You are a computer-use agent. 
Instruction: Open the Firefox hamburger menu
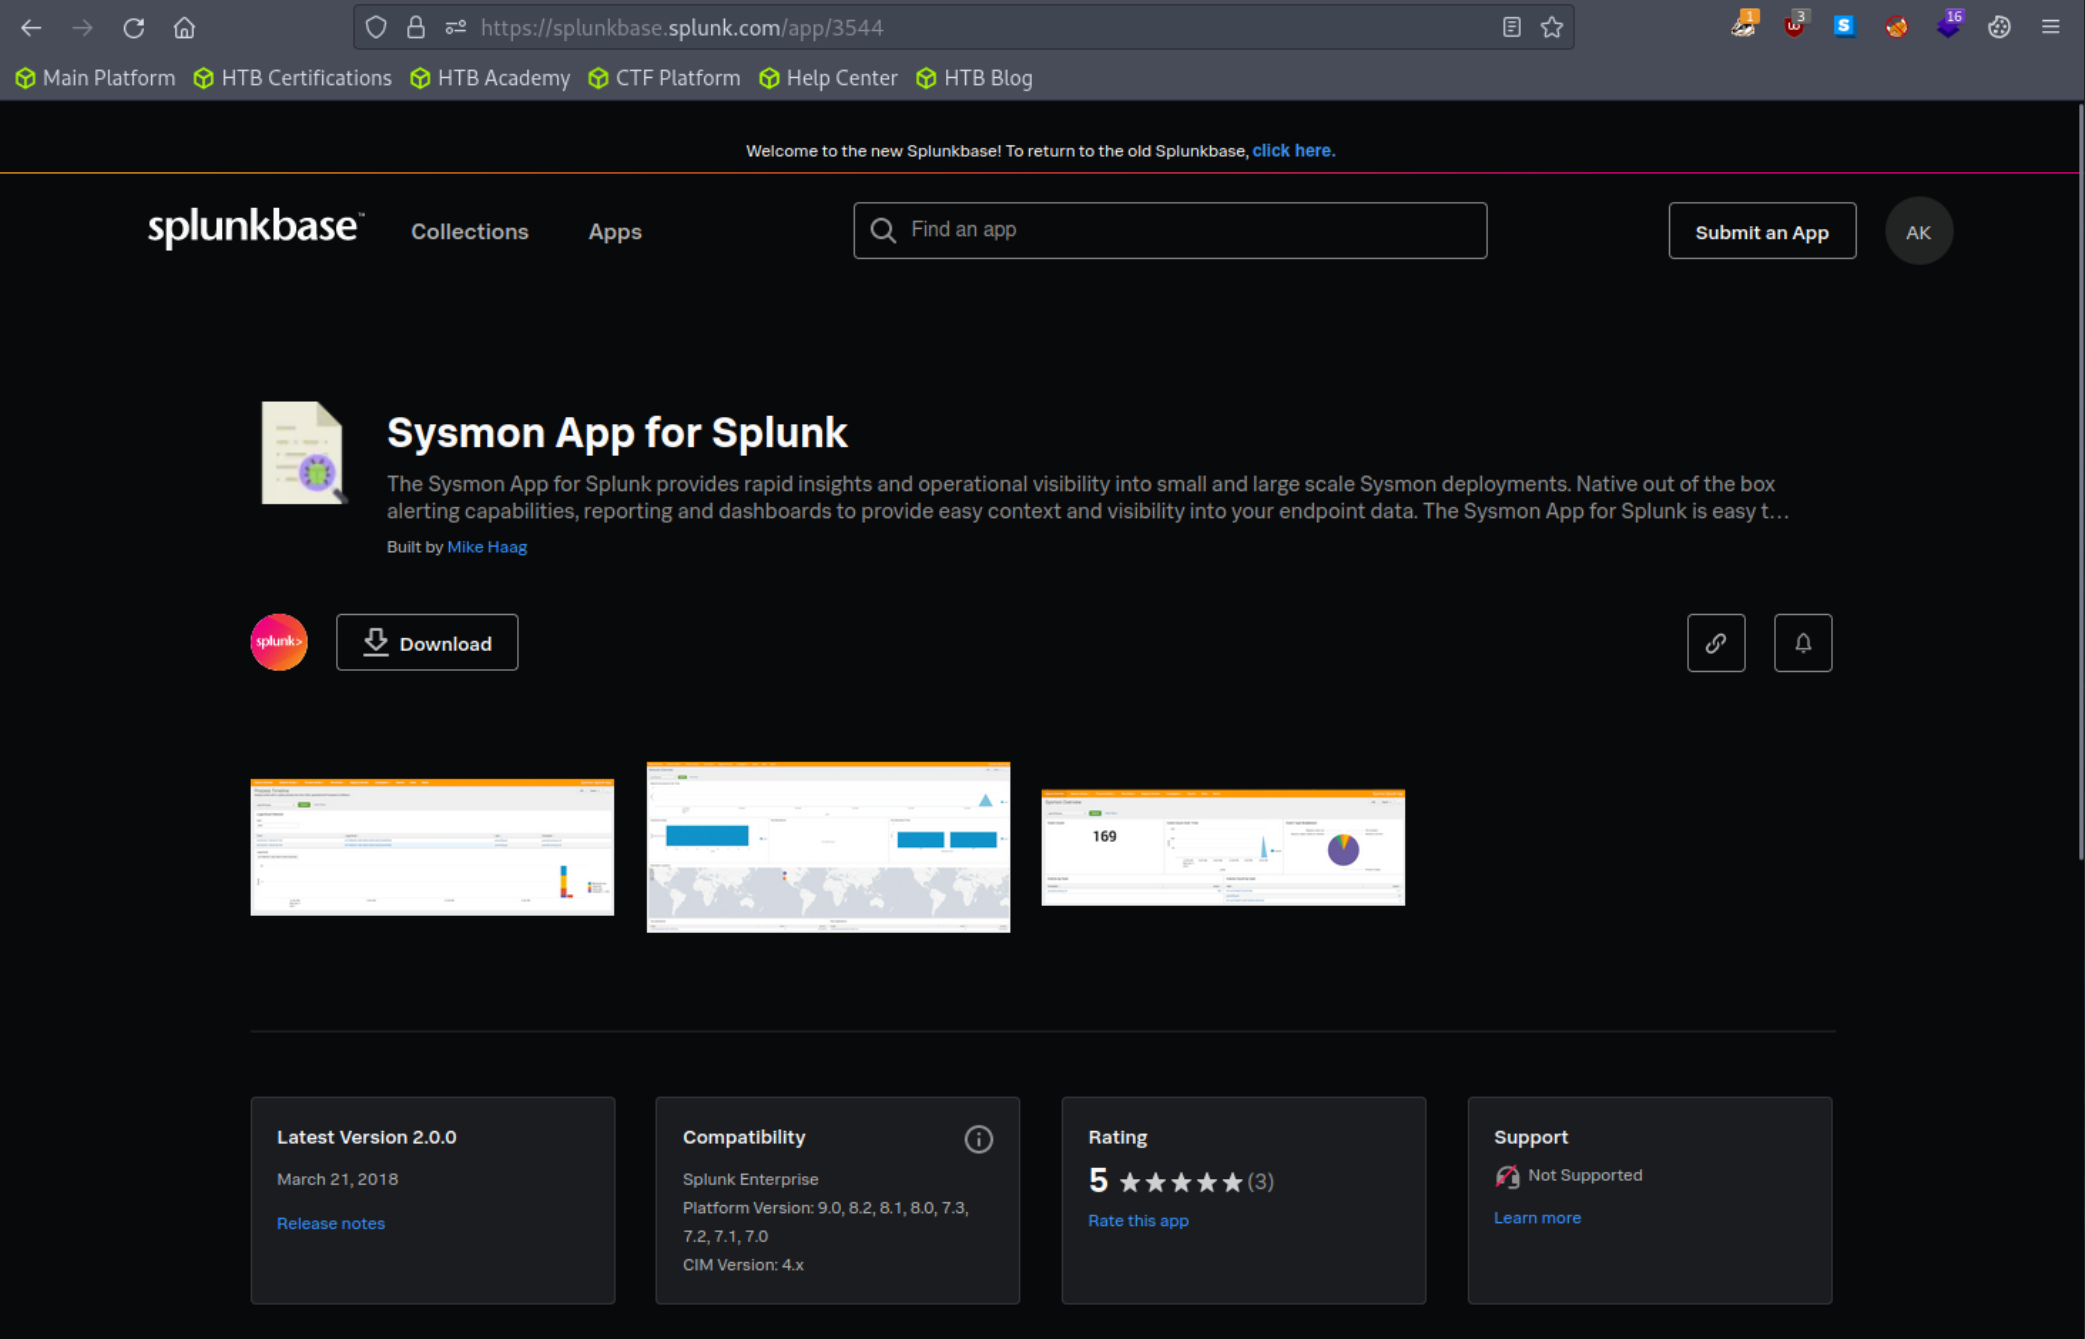tap(2051, 27)
